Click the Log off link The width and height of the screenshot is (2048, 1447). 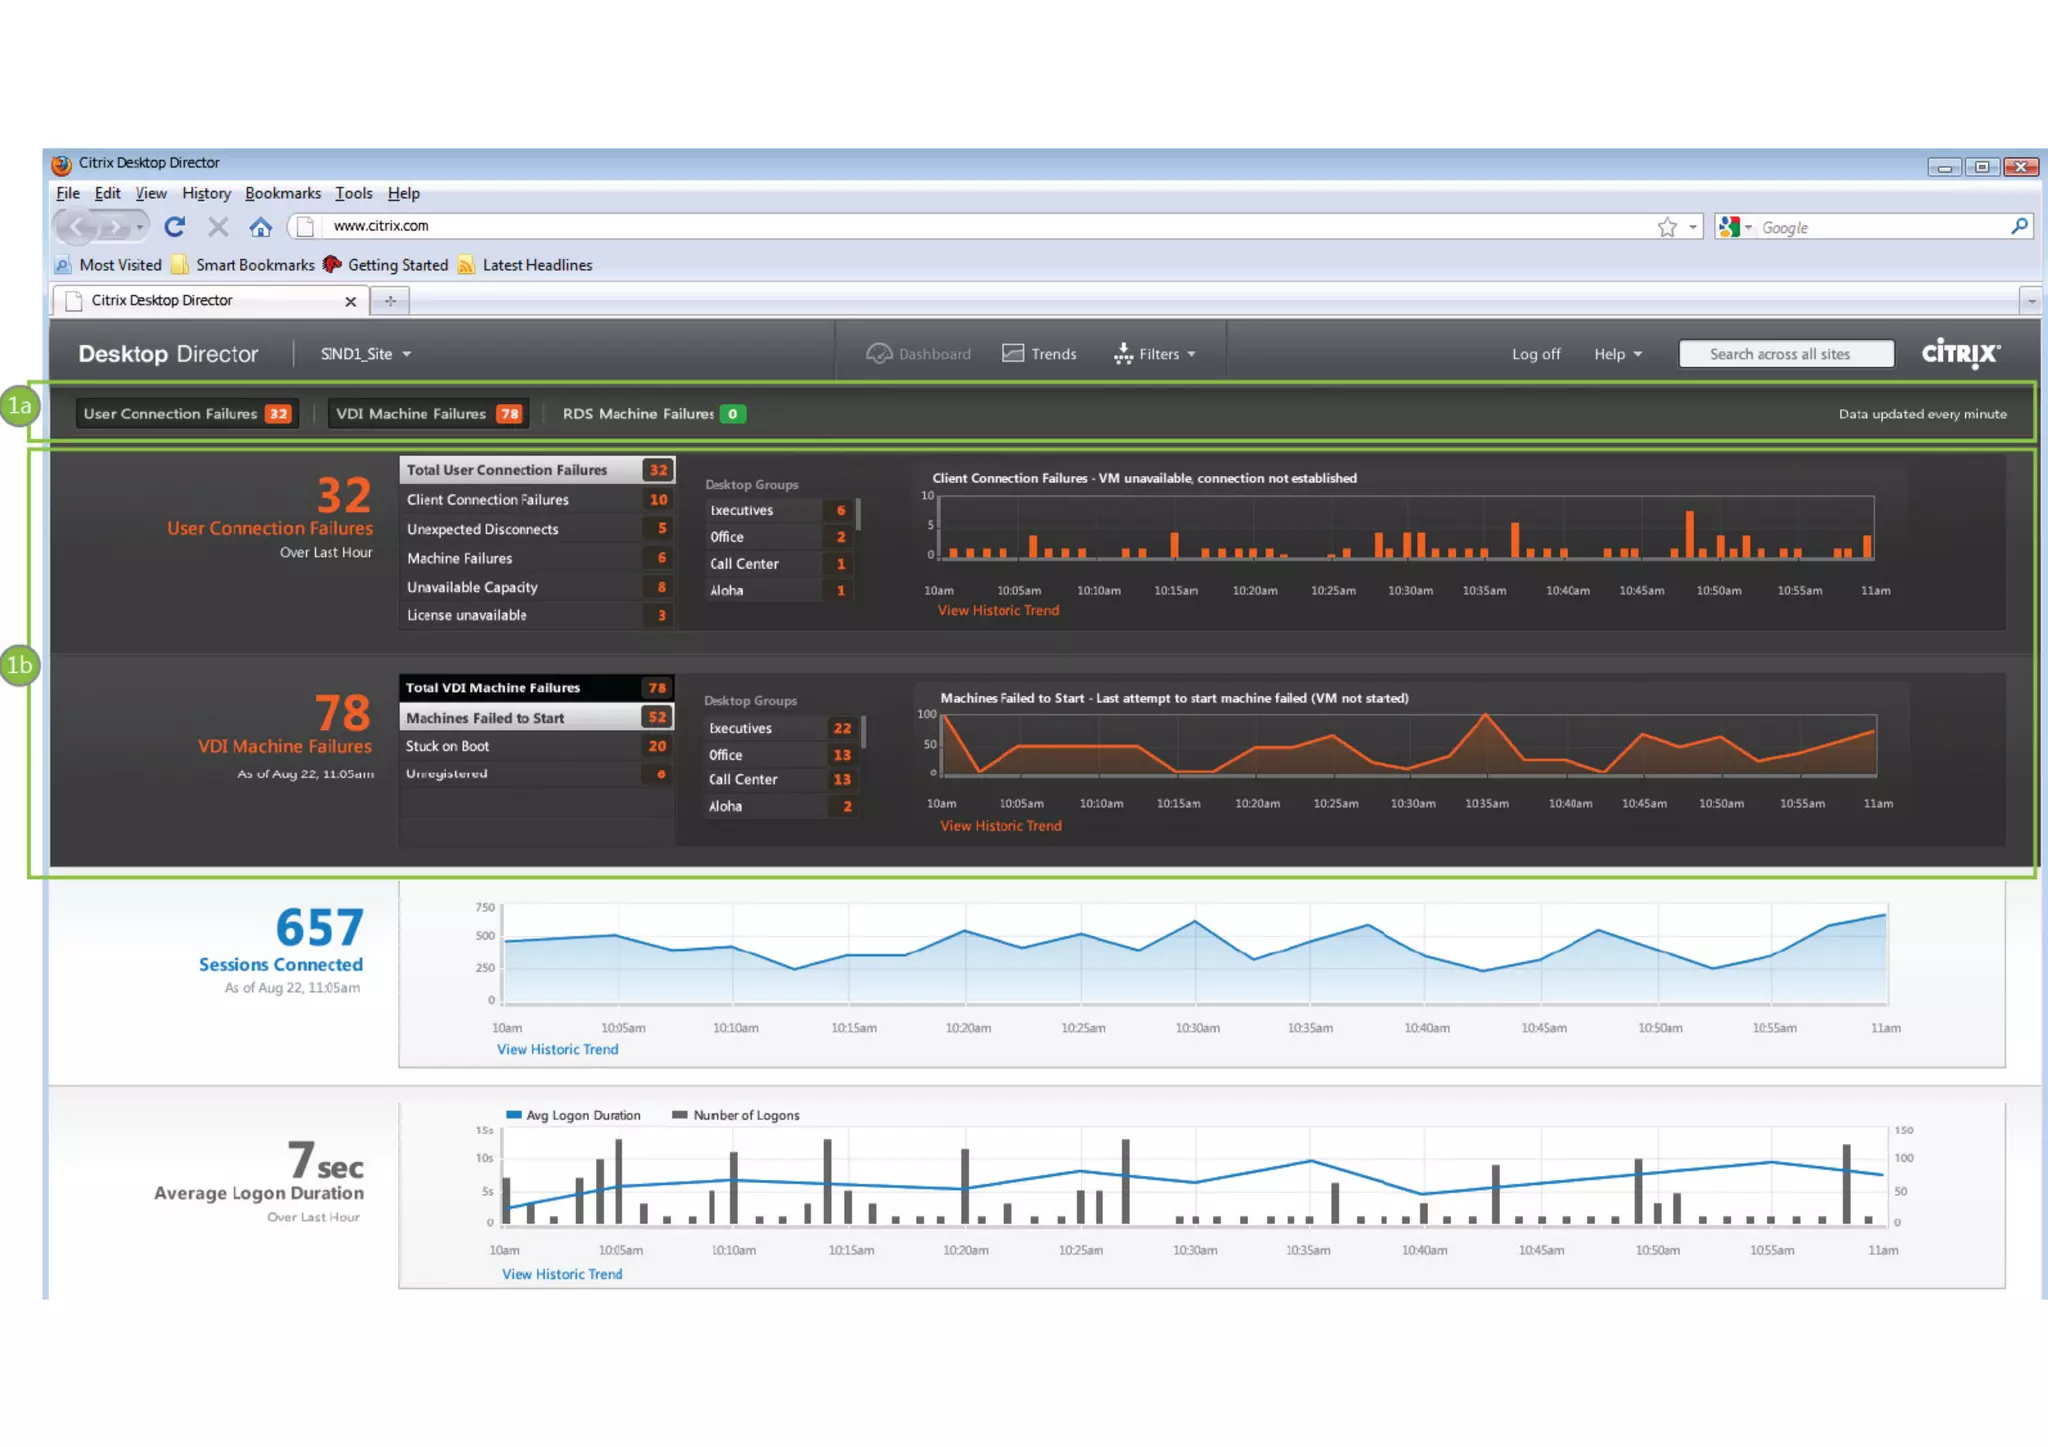coord(1535,354)
